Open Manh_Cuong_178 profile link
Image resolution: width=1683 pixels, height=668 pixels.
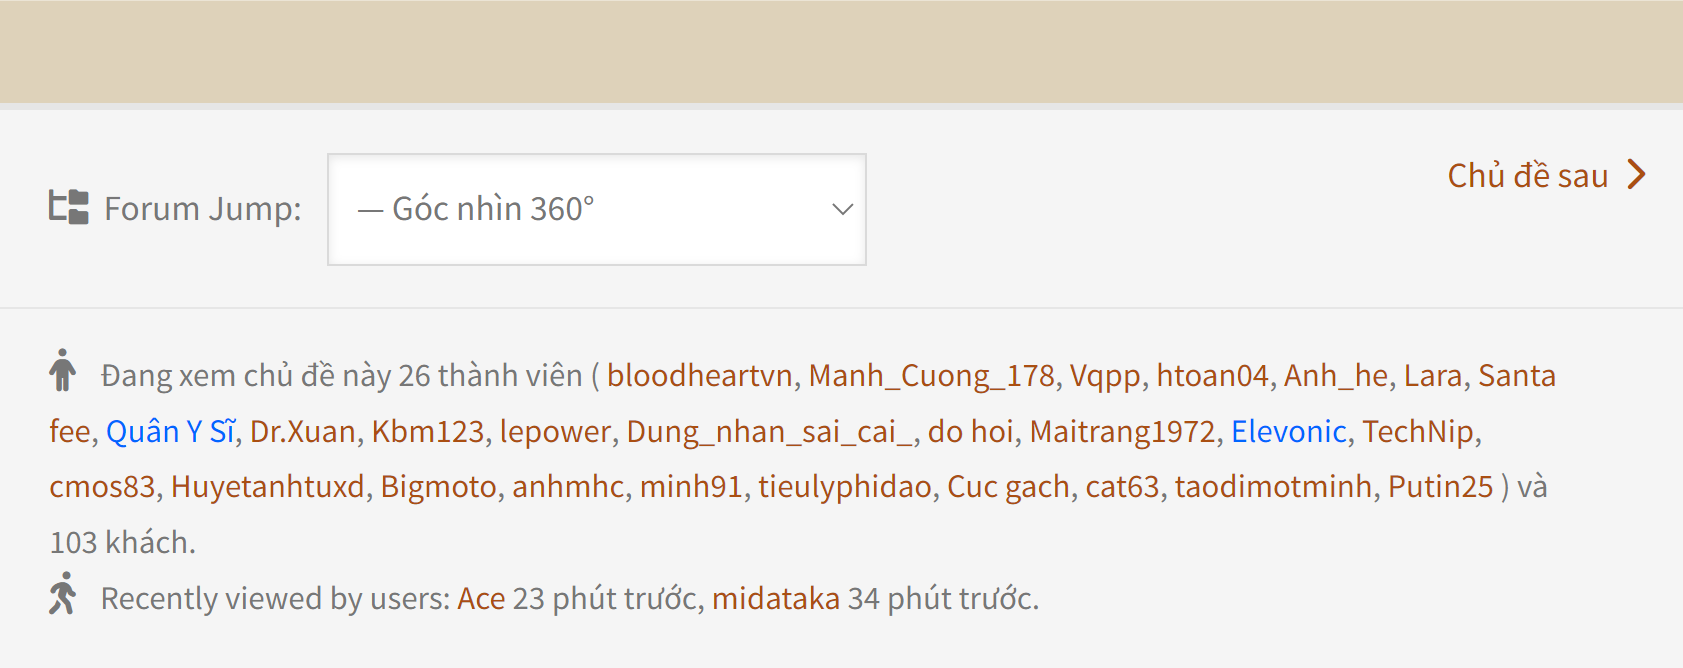click(931, 376)
